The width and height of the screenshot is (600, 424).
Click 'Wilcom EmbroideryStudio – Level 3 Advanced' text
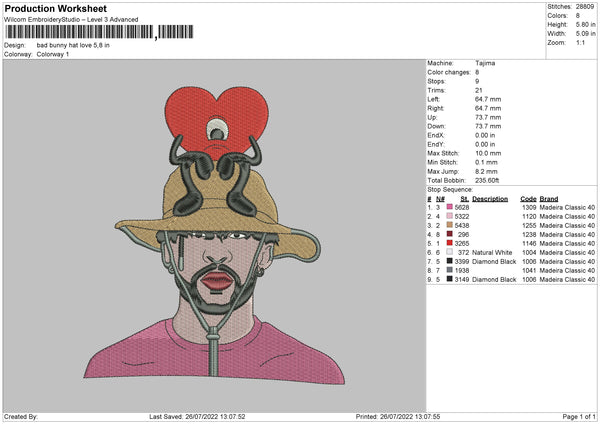(71, 20)
